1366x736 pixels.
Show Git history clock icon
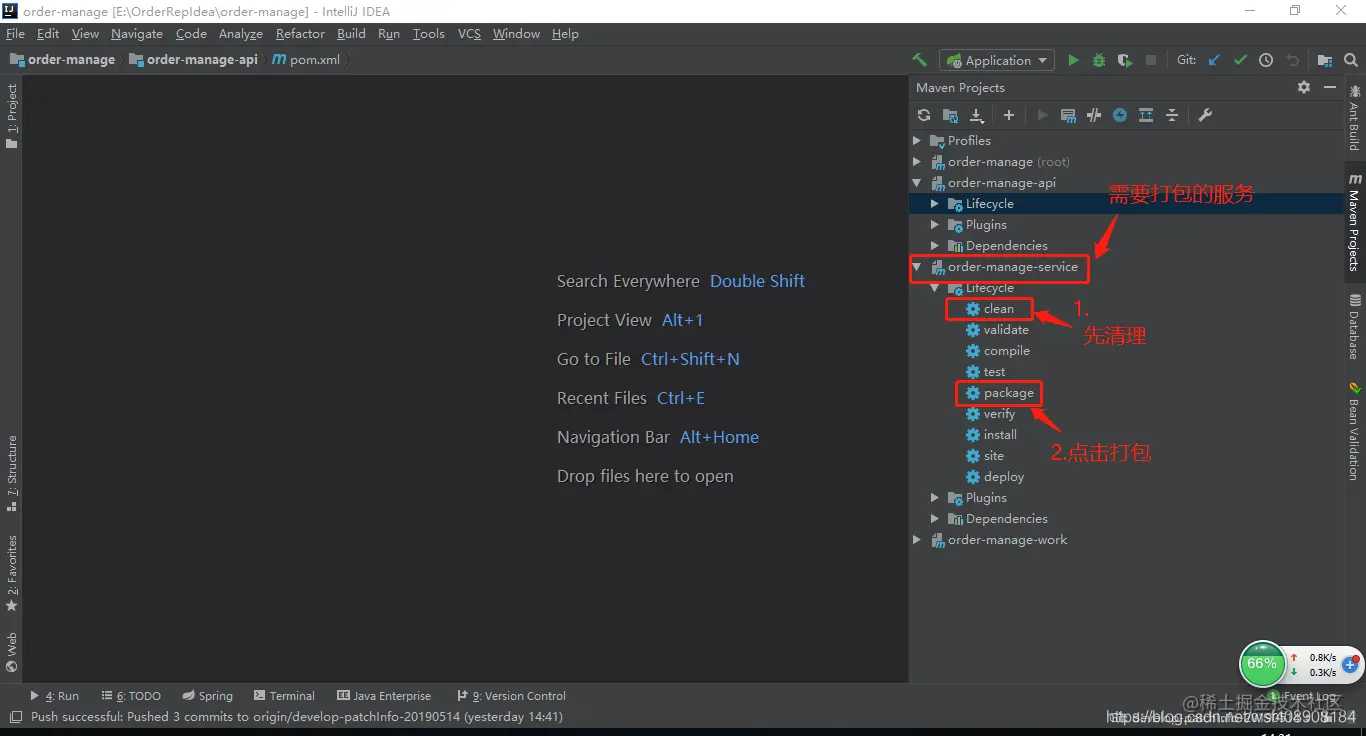click(1266, 60)
